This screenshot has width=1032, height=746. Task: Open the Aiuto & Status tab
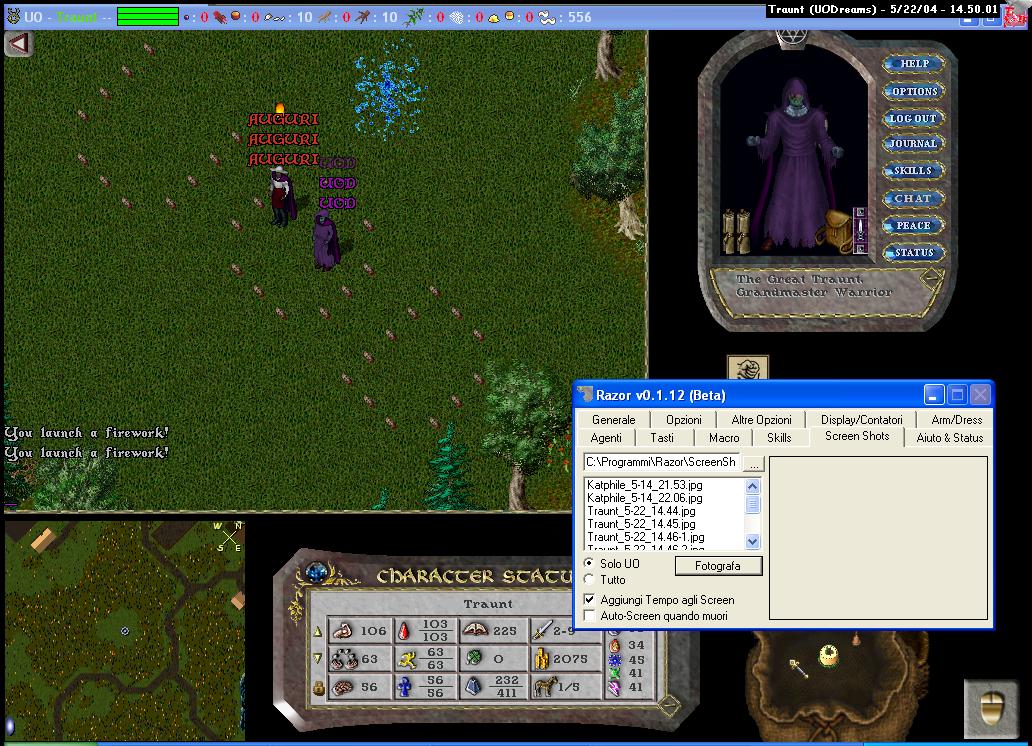[950, 438]
